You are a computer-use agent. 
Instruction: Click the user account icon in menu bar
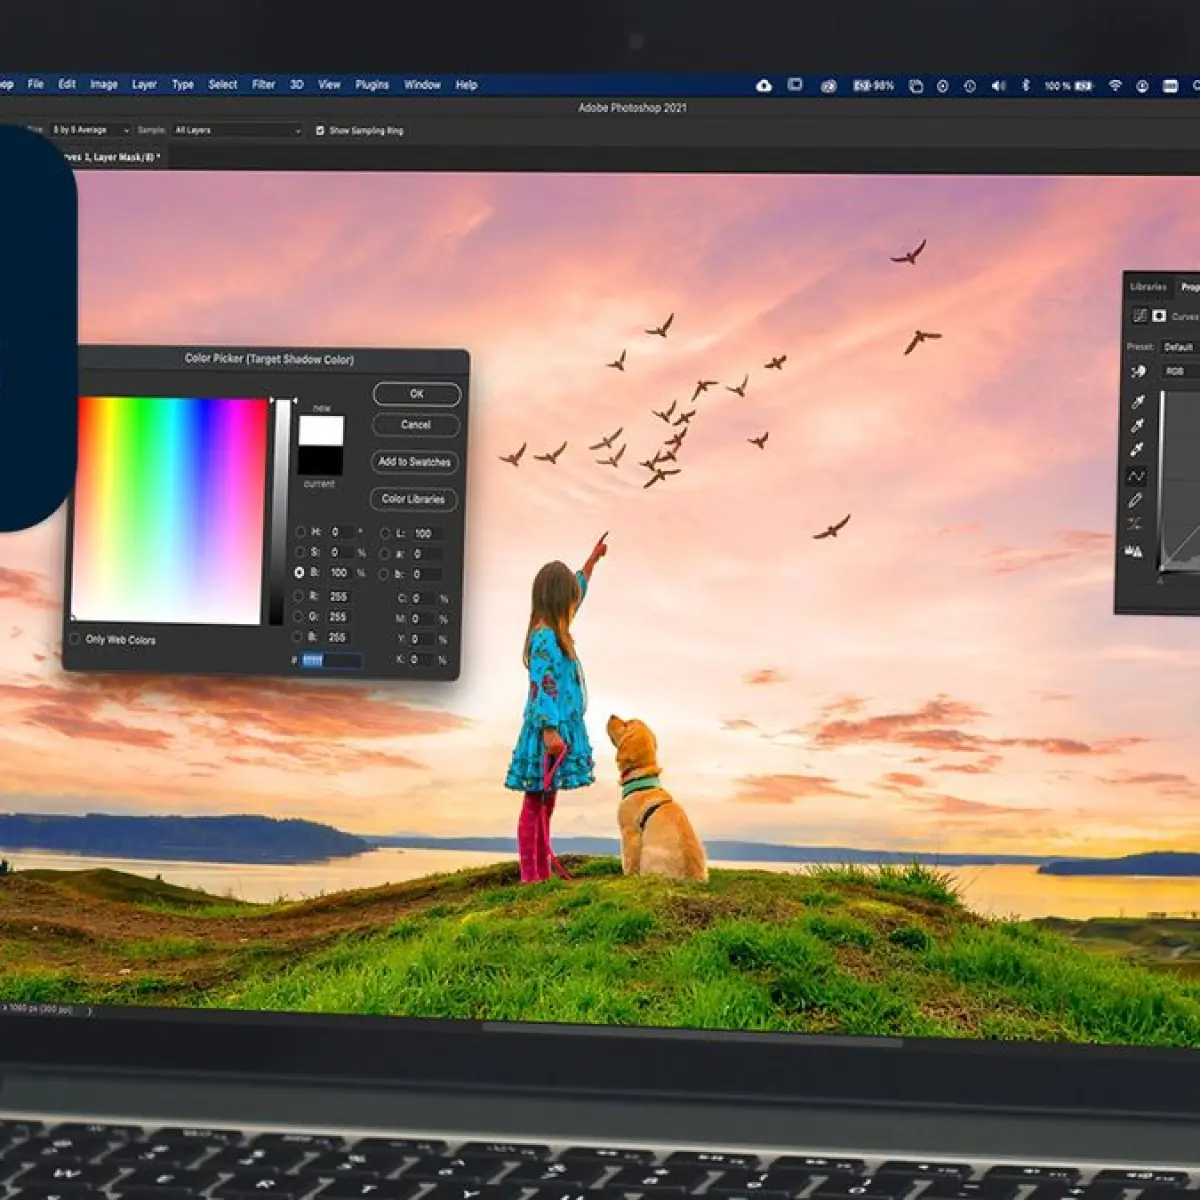(1142, 86)
